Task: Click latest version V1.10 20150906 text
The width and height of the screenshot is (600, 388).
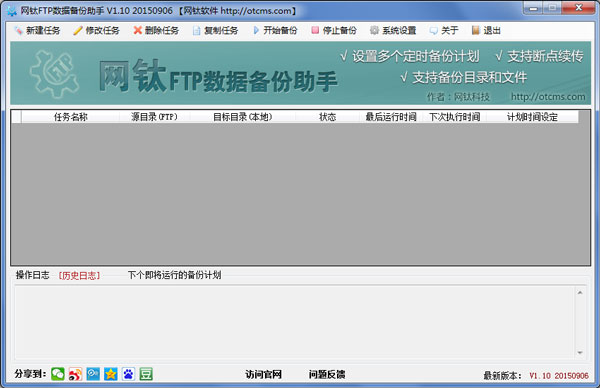Action: [559, 376]
